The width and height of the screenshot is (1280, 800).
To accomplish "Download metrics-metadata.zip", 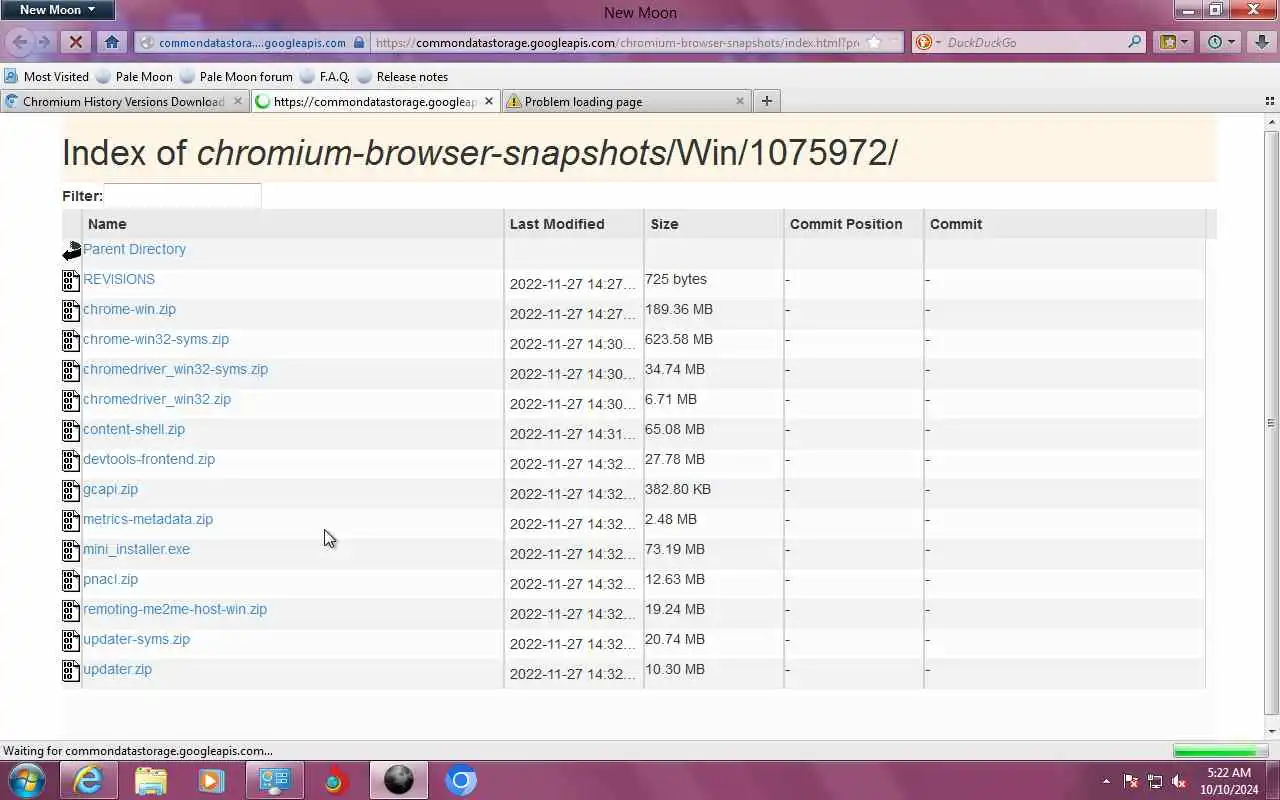I will (148, 519).
